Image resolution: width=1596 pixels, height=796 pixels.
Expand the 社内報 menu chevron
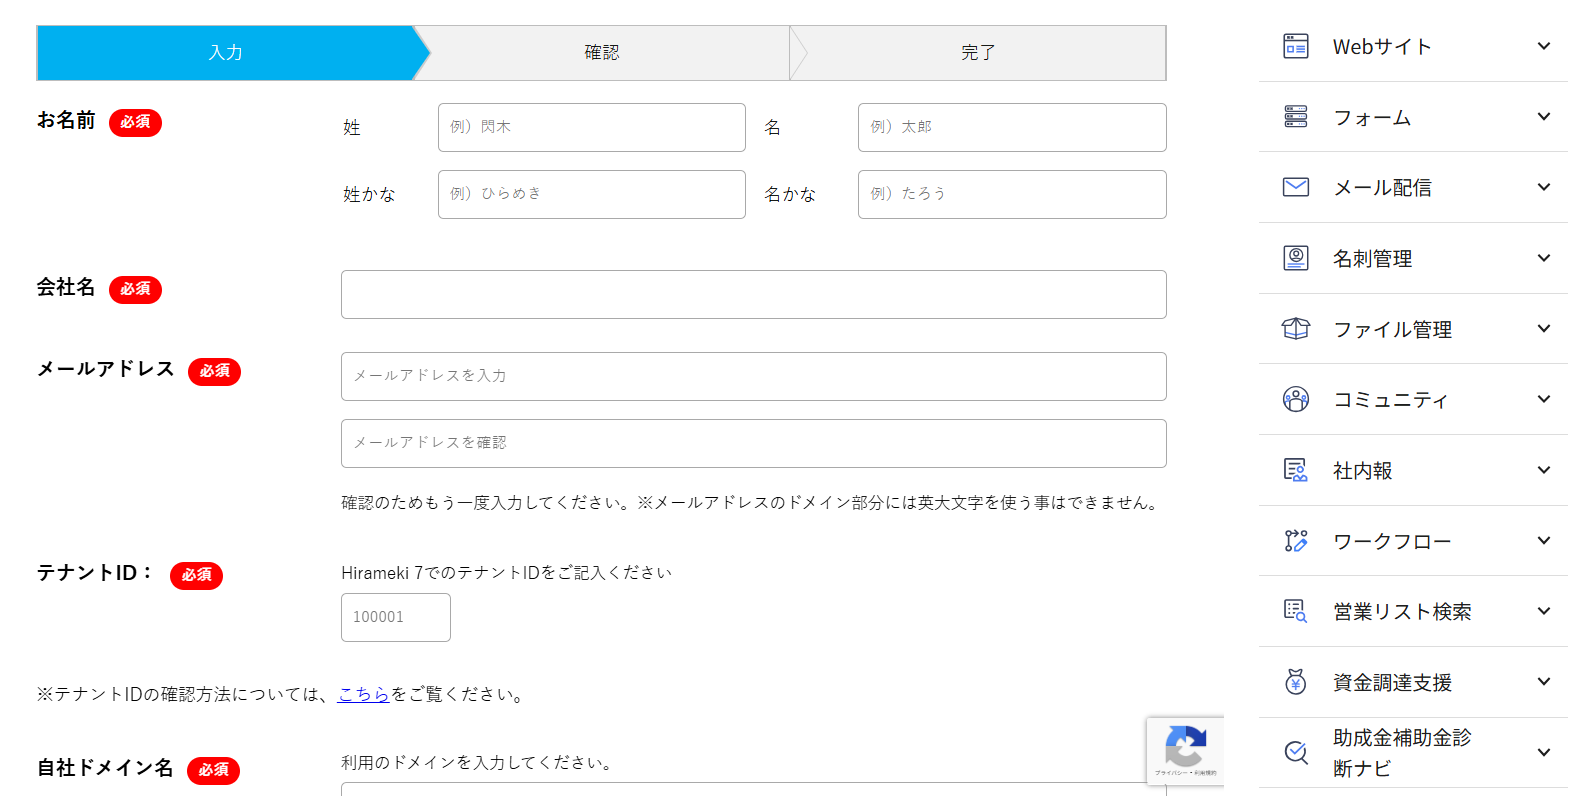(x=1543, y=470)
